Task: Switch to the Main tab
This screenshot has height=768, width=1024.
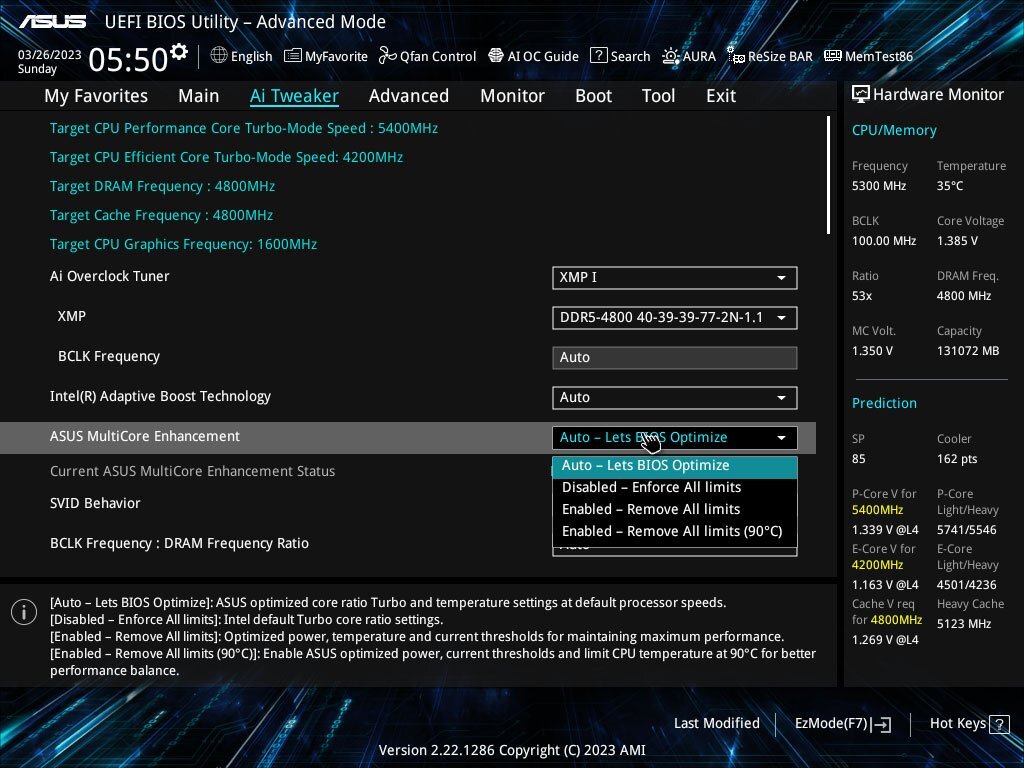Action: (199, 96)
